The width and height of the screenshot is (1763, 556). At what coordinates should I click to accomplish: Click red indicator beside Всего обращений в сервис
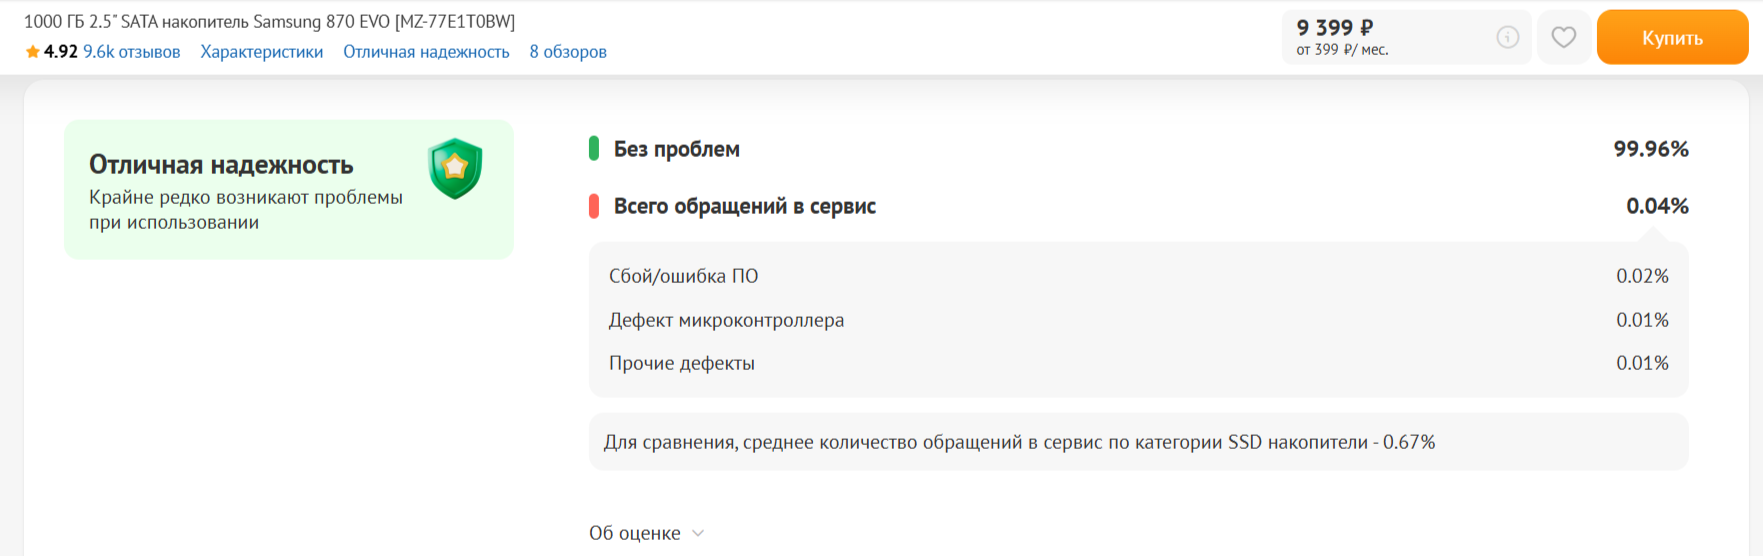point(594,206)
